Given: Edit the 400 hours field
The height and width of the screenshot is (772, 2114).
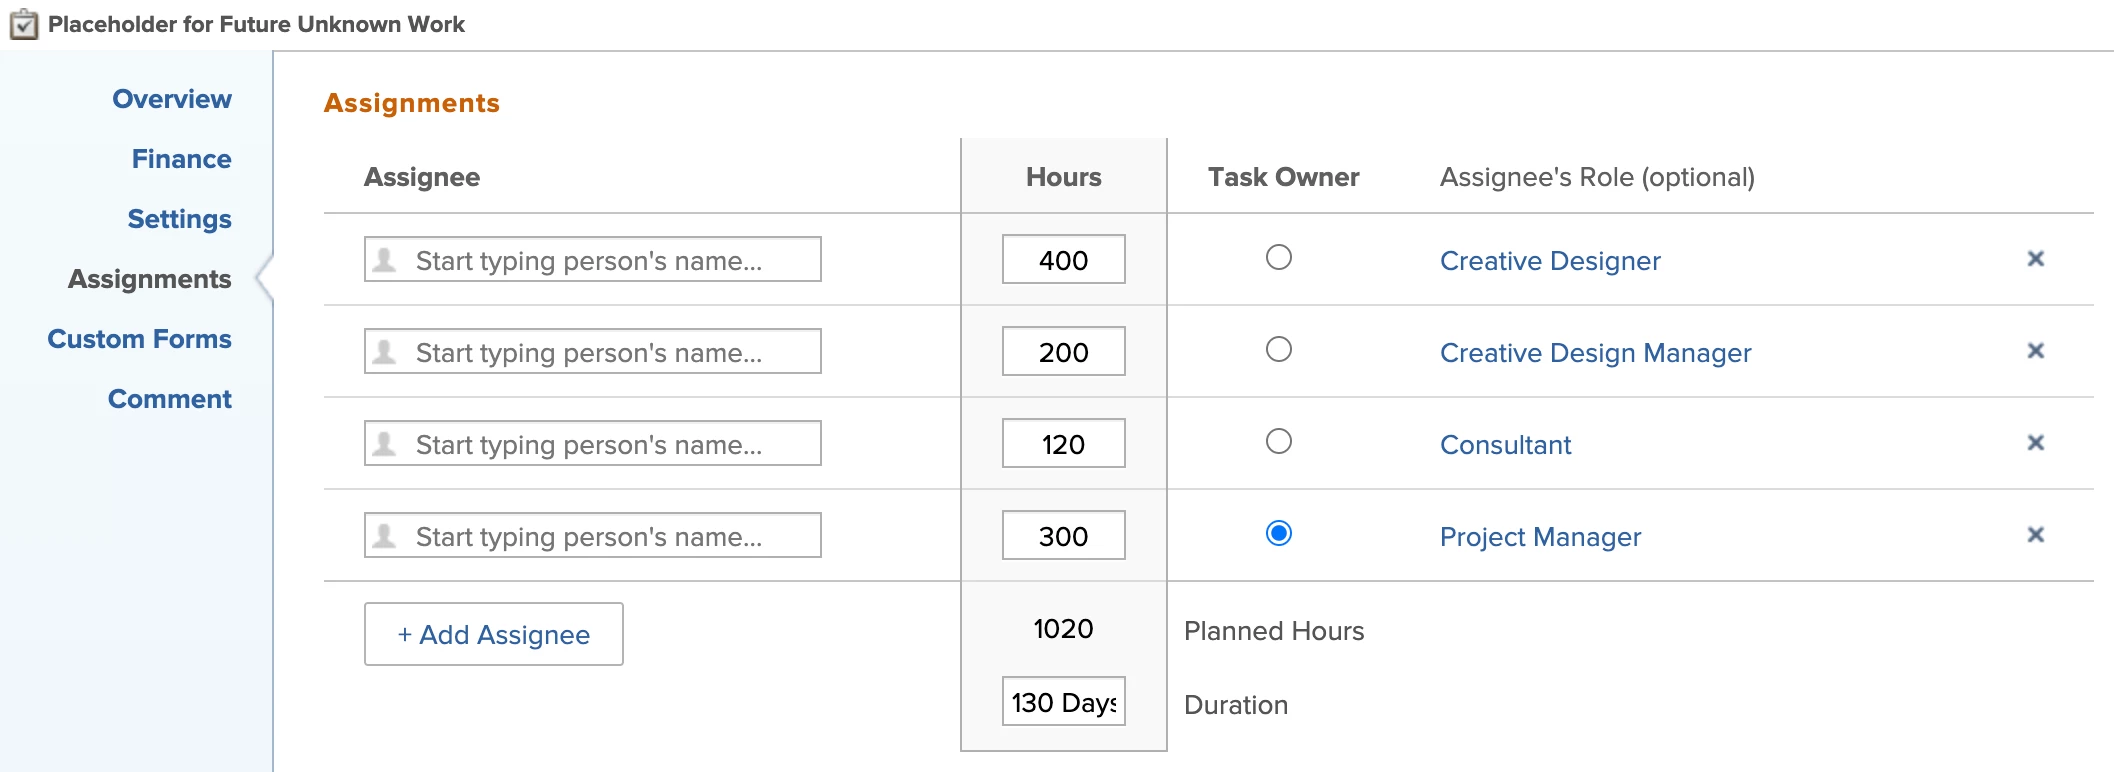Looking at the screenshot, I should pos(1063,260).
